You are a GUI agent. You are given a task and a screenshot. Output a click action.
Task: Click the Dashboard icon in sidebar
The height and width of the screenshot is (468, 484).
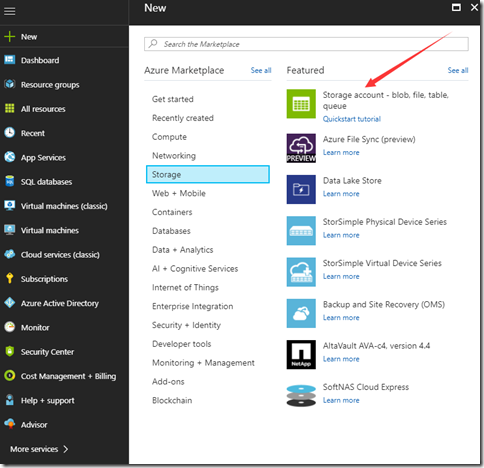click(x=10, y=60)
